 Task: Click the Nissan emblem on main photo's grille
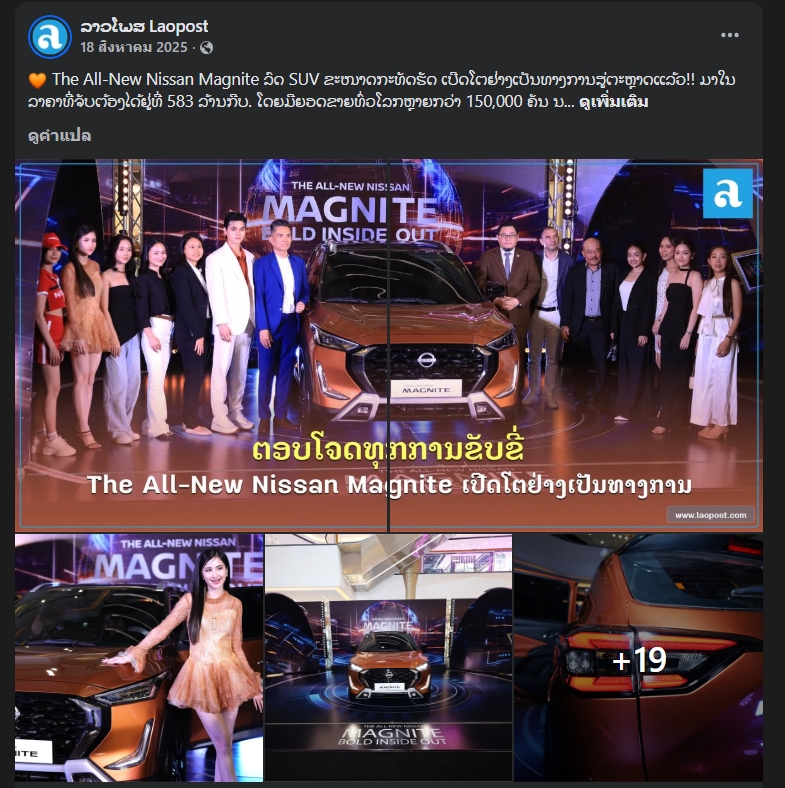426,359
